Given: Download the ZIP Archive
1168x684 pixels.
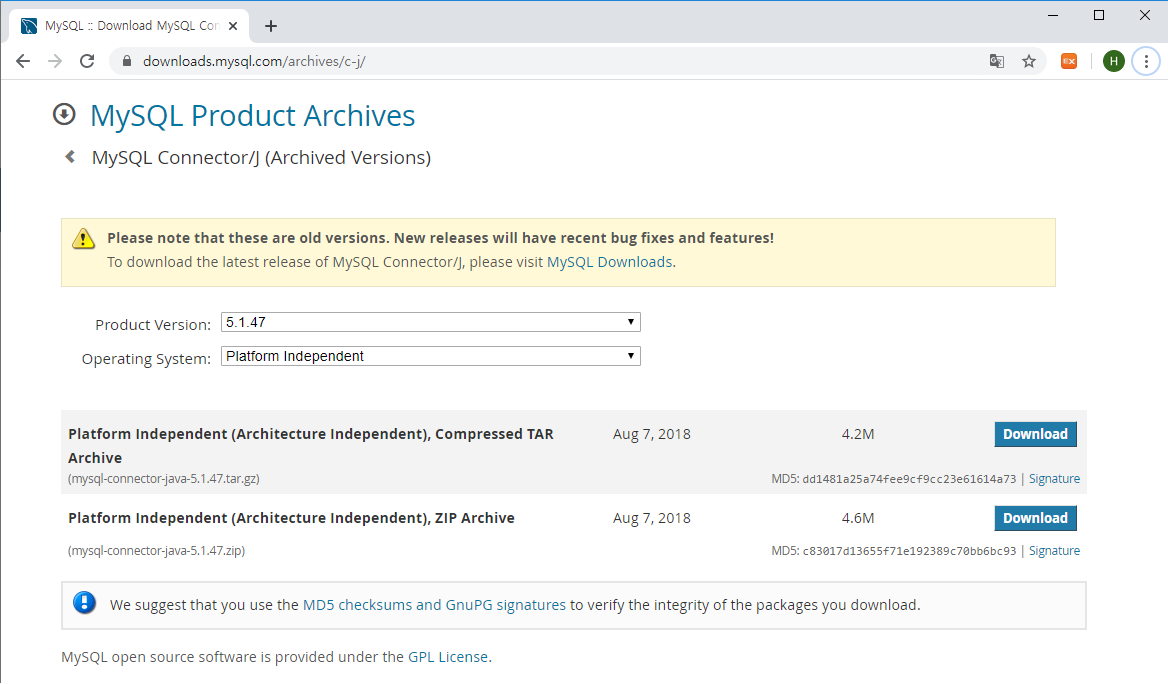Looking at the screenshot, I should [x=1035, y=519].
